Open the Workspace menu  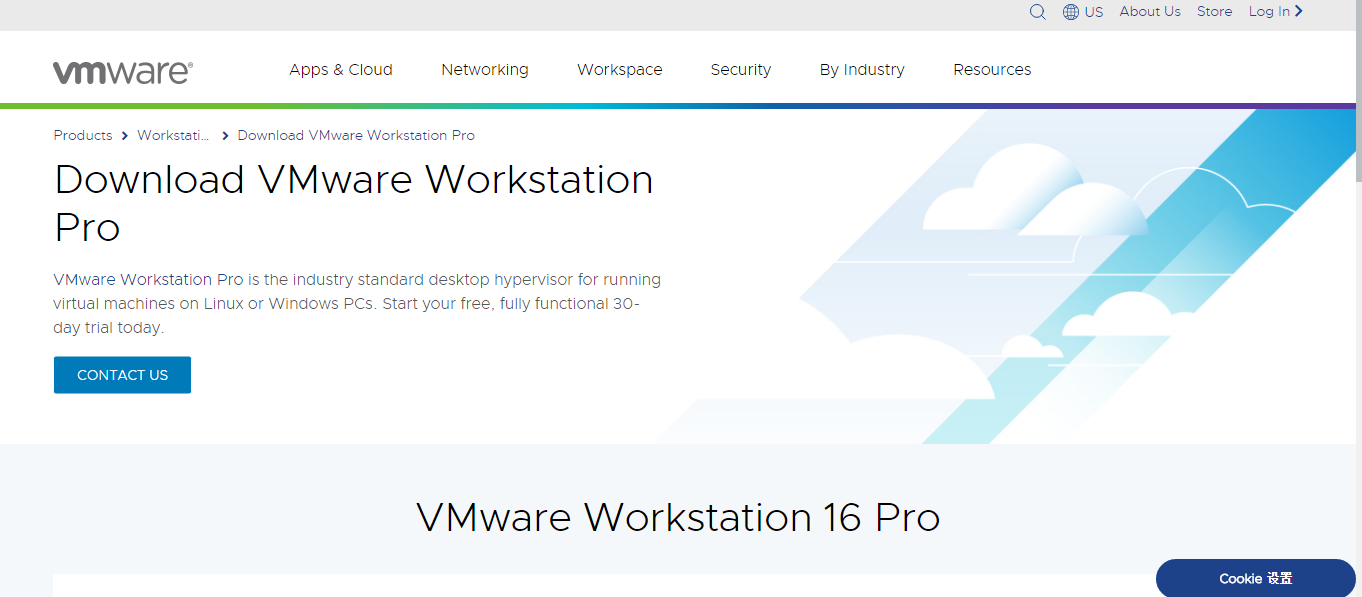(x=620, y=70)
